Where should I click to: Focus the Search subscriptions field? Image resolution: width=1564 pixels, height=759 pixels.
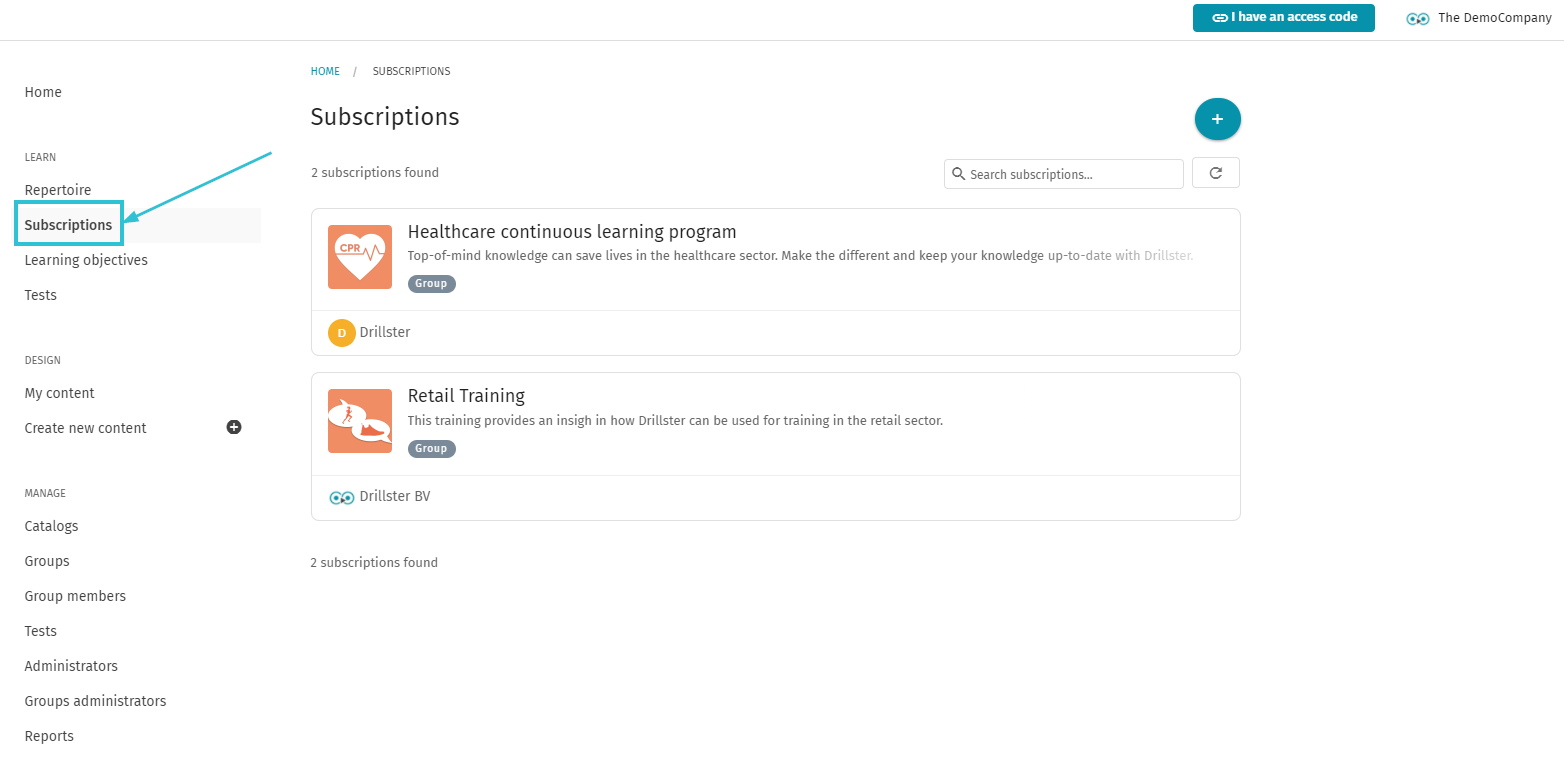pyautogui.click(x=1064, y=174)
